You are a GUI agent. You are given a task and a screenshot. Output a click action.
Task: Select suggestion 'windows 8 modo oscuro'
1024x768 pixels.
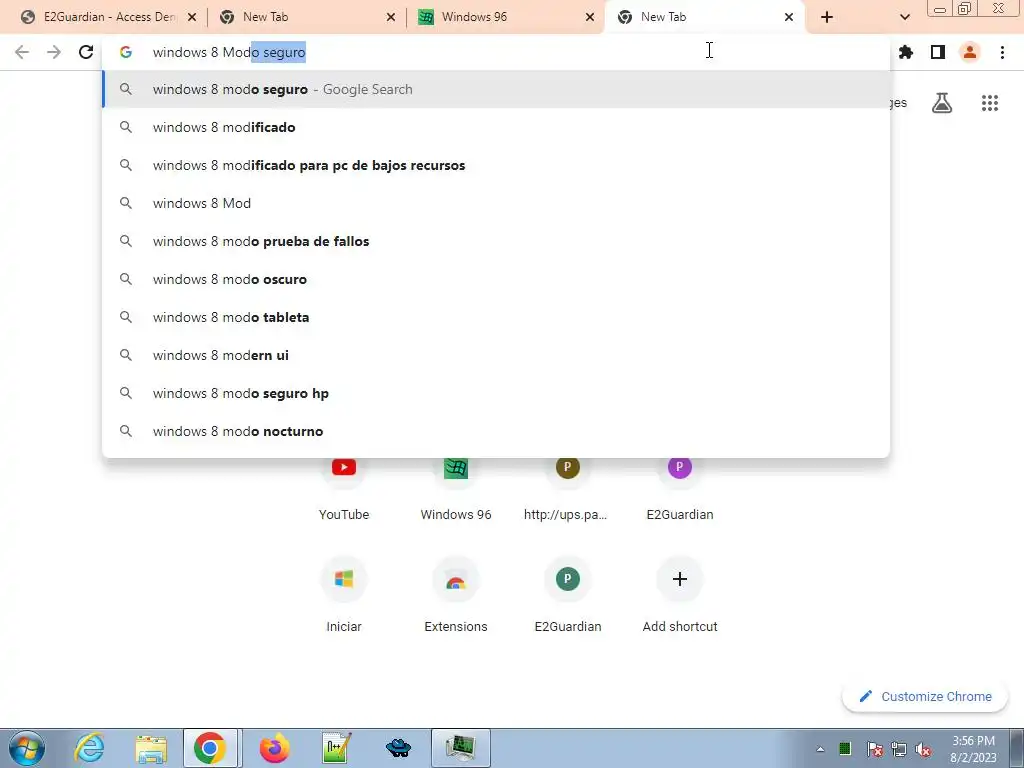point(496,279)
